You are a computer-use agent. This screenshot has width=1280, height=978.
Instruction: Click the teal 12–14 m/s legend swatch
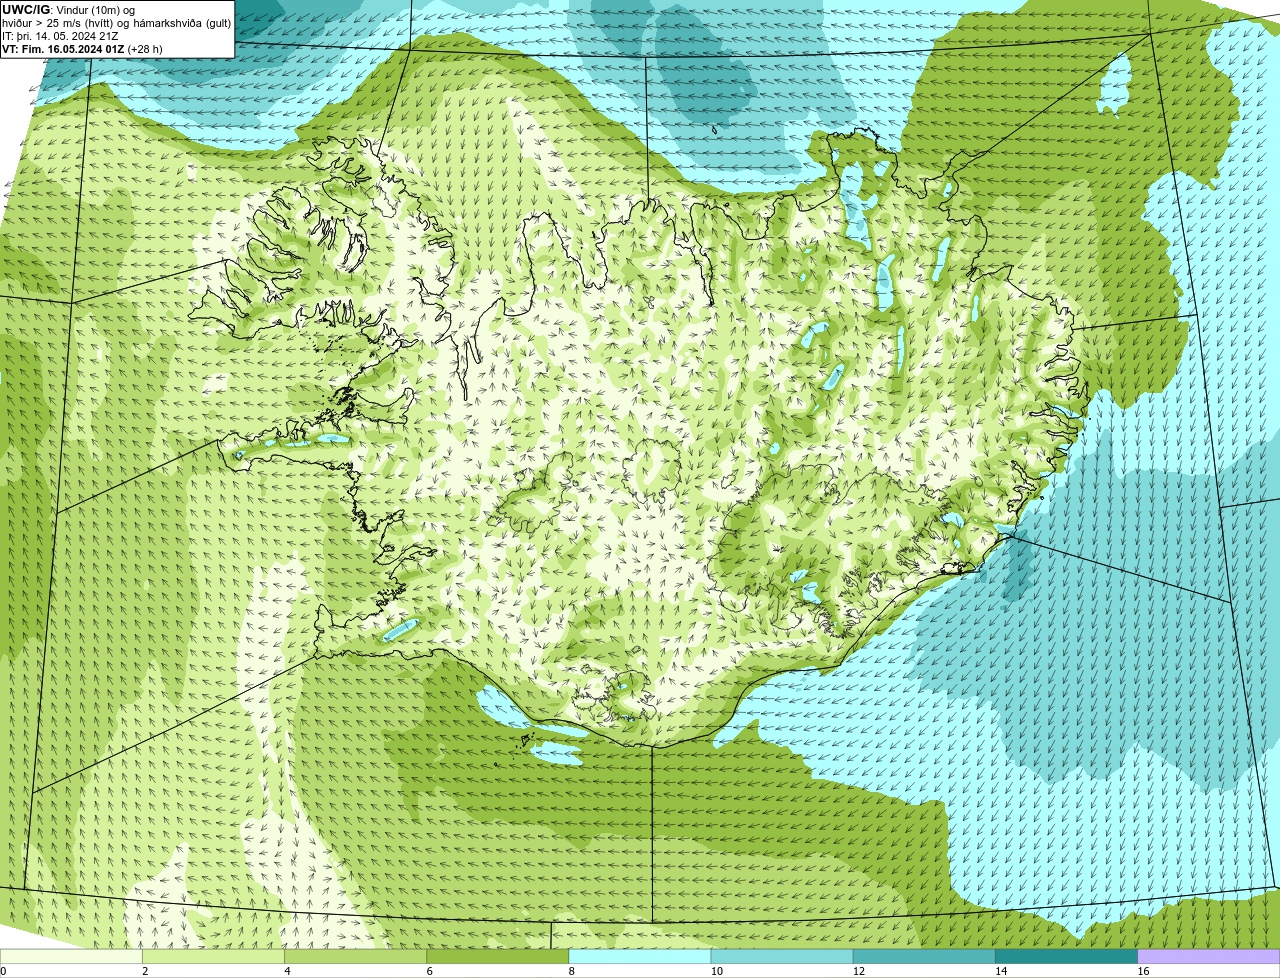(924, 956)
